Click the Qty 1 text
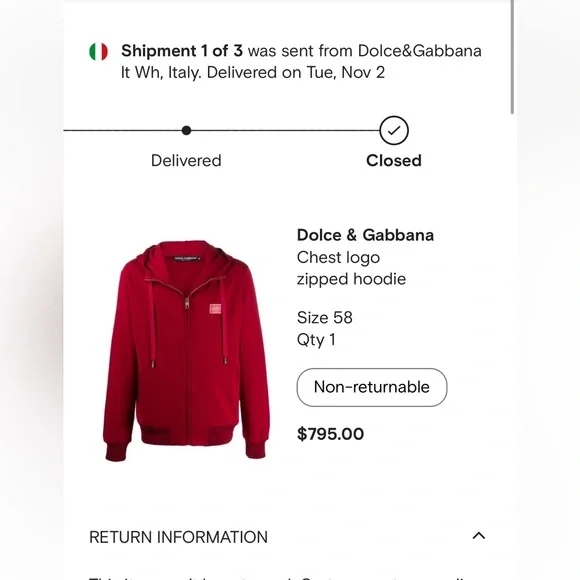 click(316, 340)
